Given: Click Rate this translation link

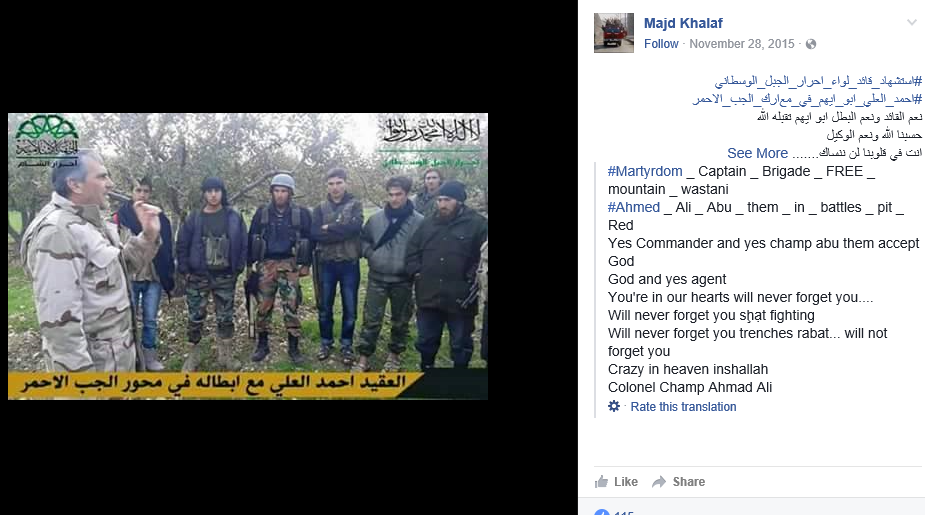Looking at the screenshot, I should pyautogui.click(x=683, y=406).
